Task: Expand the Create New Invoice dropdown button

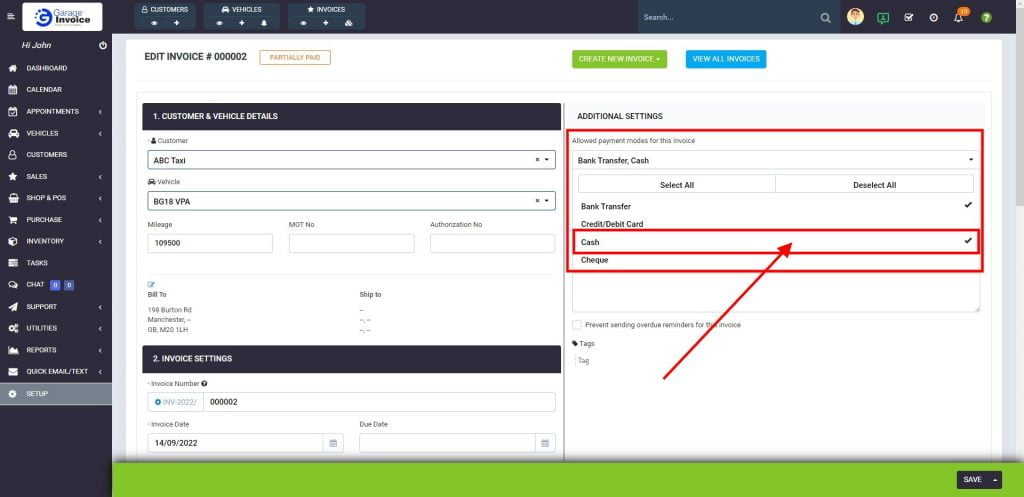Action: pos(619,59)
